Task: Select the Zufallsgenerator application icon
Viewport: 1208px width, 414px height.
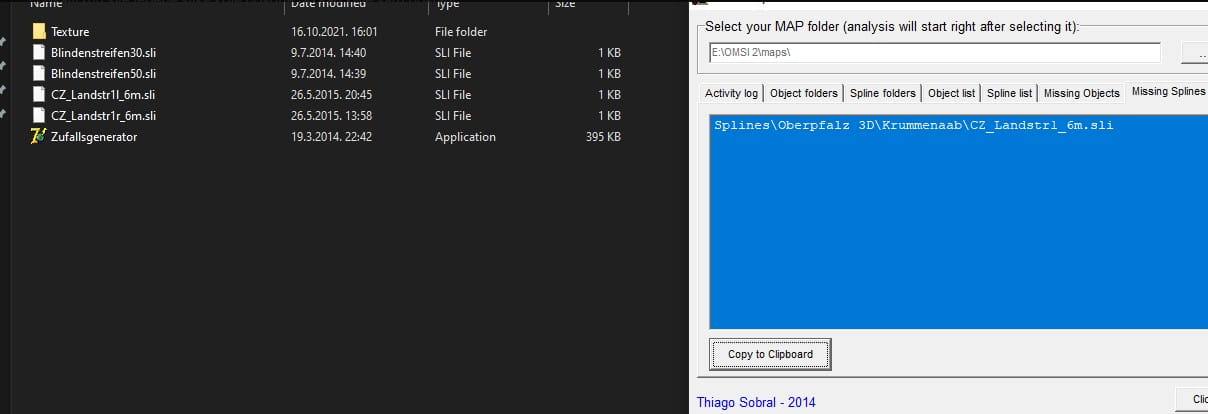Action: pos(39,137)
